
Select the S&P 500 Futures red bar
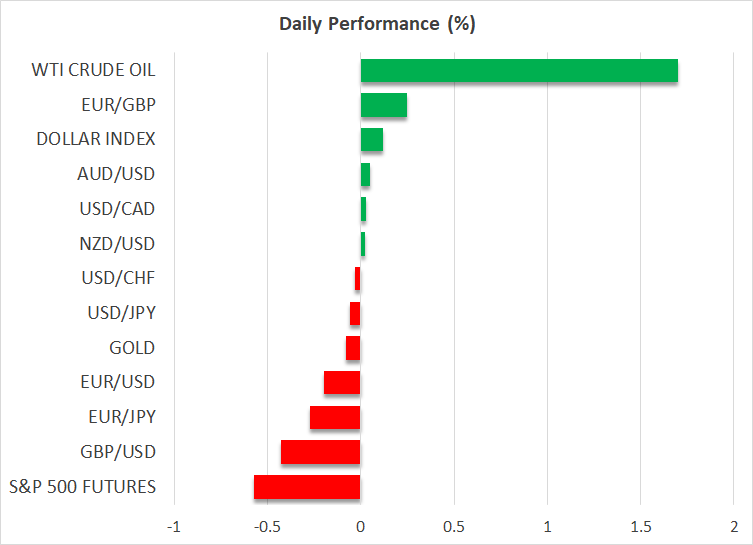307,487
